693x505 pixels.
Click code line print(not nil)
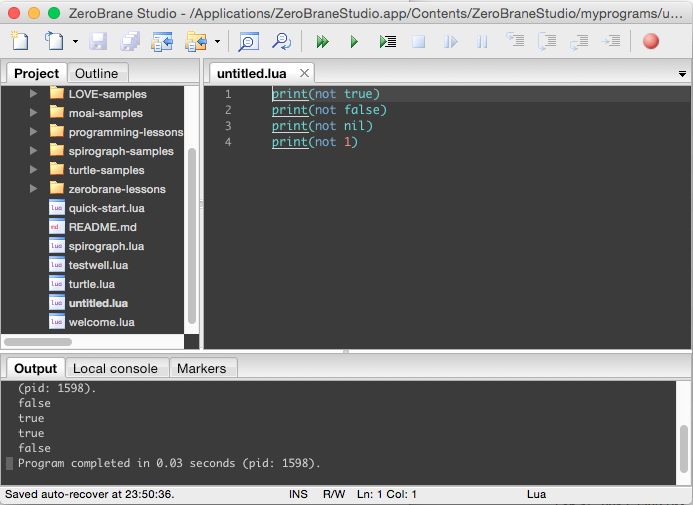coord(322,126)
